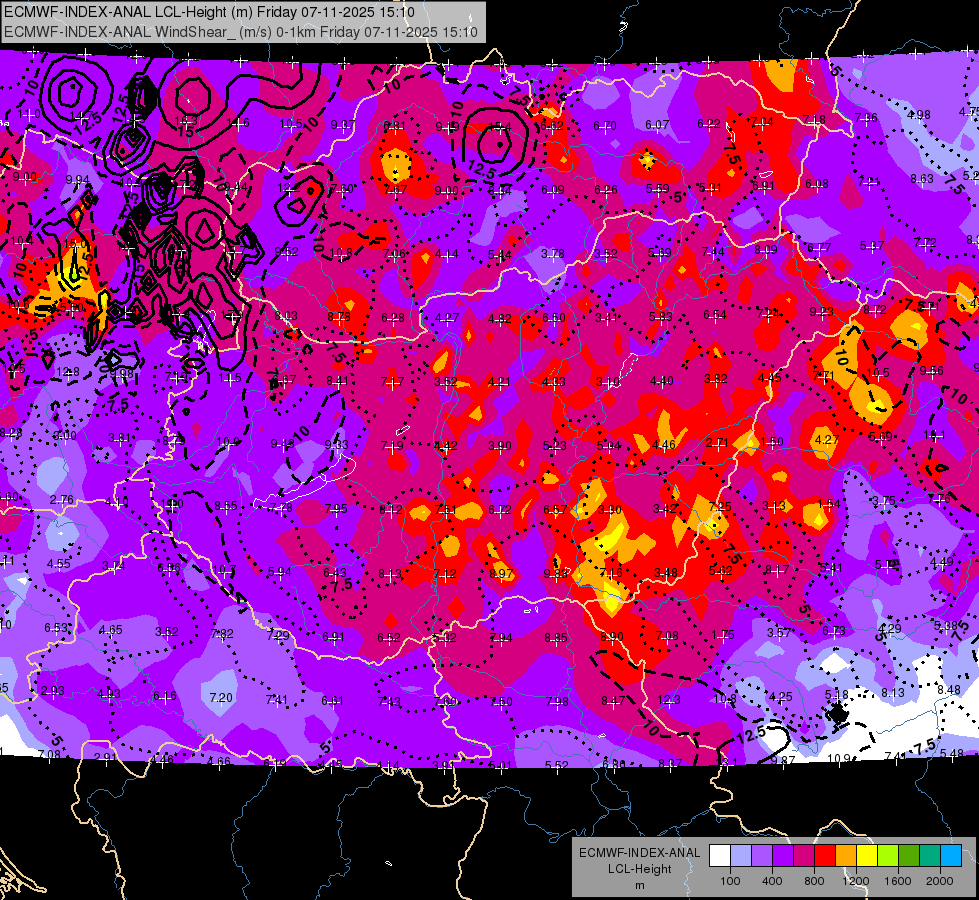Click the grid value 1.75
979x900 pixels.
pyautogui.click(x=723, y=635)
